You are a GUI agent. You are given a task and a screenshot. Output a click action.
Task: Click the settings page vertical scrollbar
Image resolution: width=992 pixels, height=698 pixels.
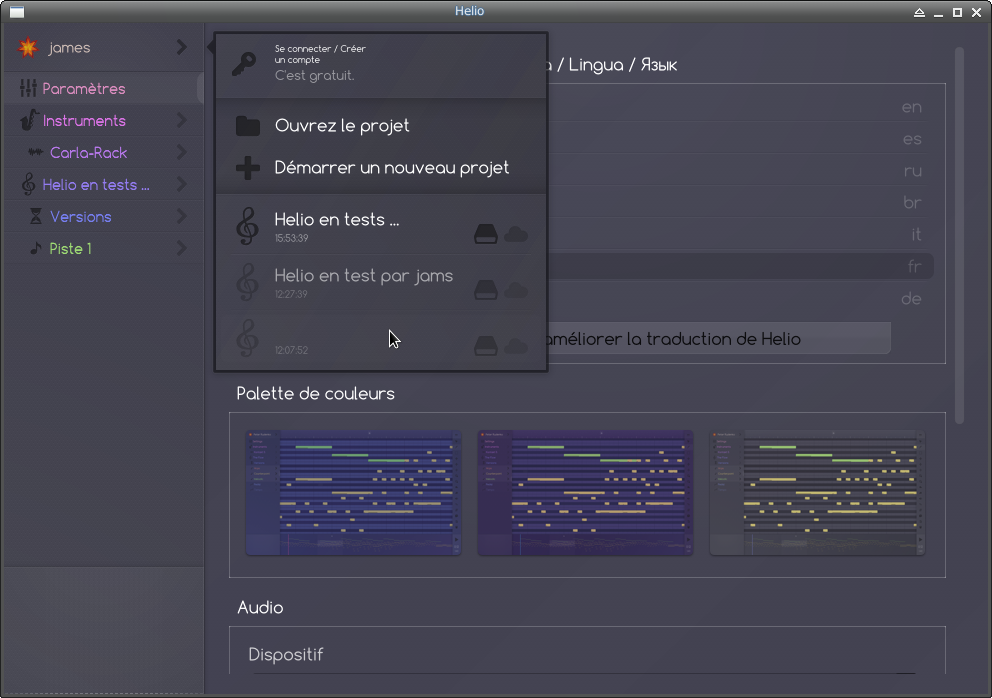pyautogui.click(x=959, y=235)
